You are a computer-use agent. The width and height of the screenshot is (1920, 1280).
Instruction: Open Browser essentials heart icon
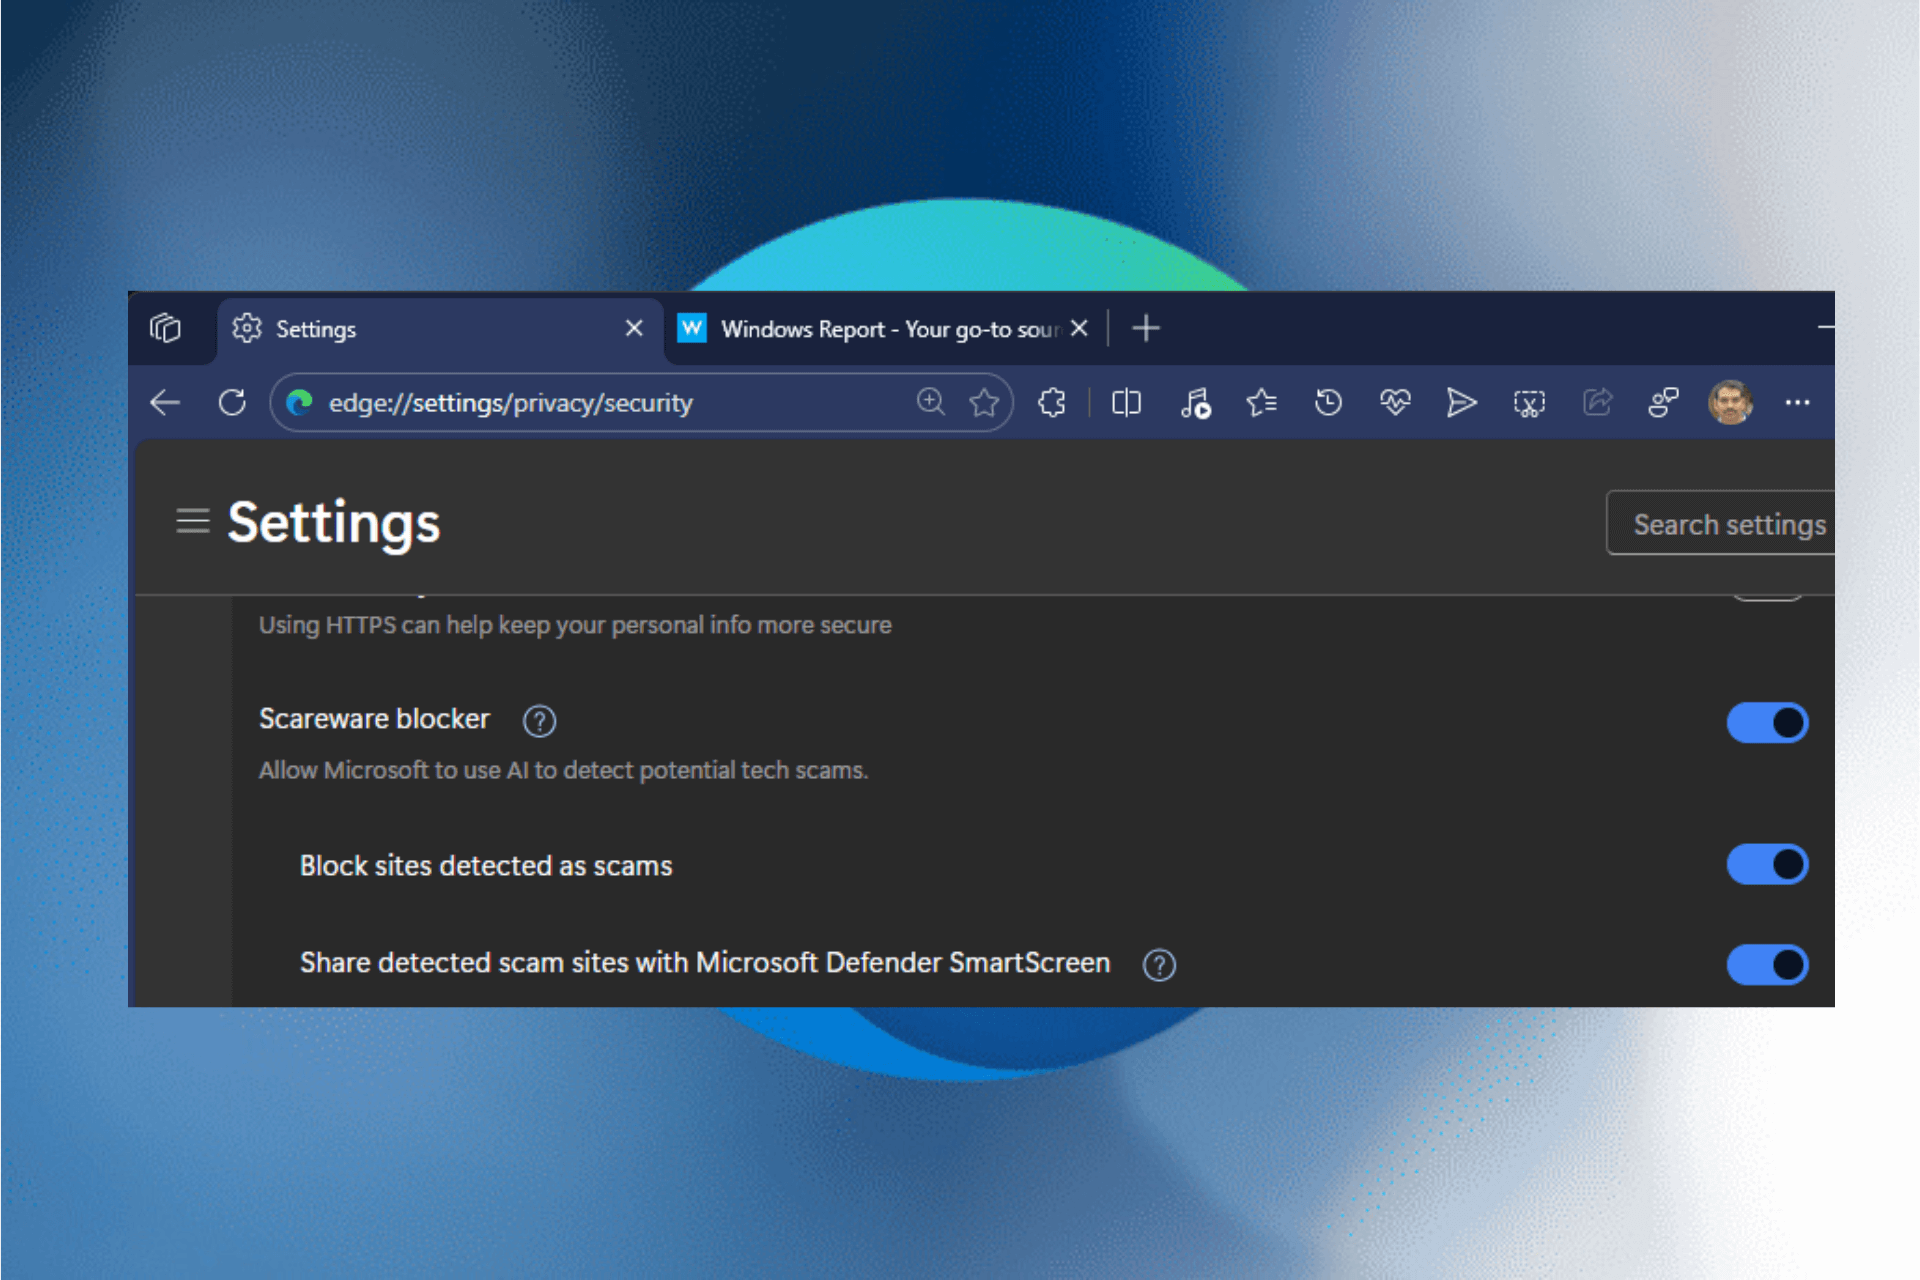(1395, 403)
